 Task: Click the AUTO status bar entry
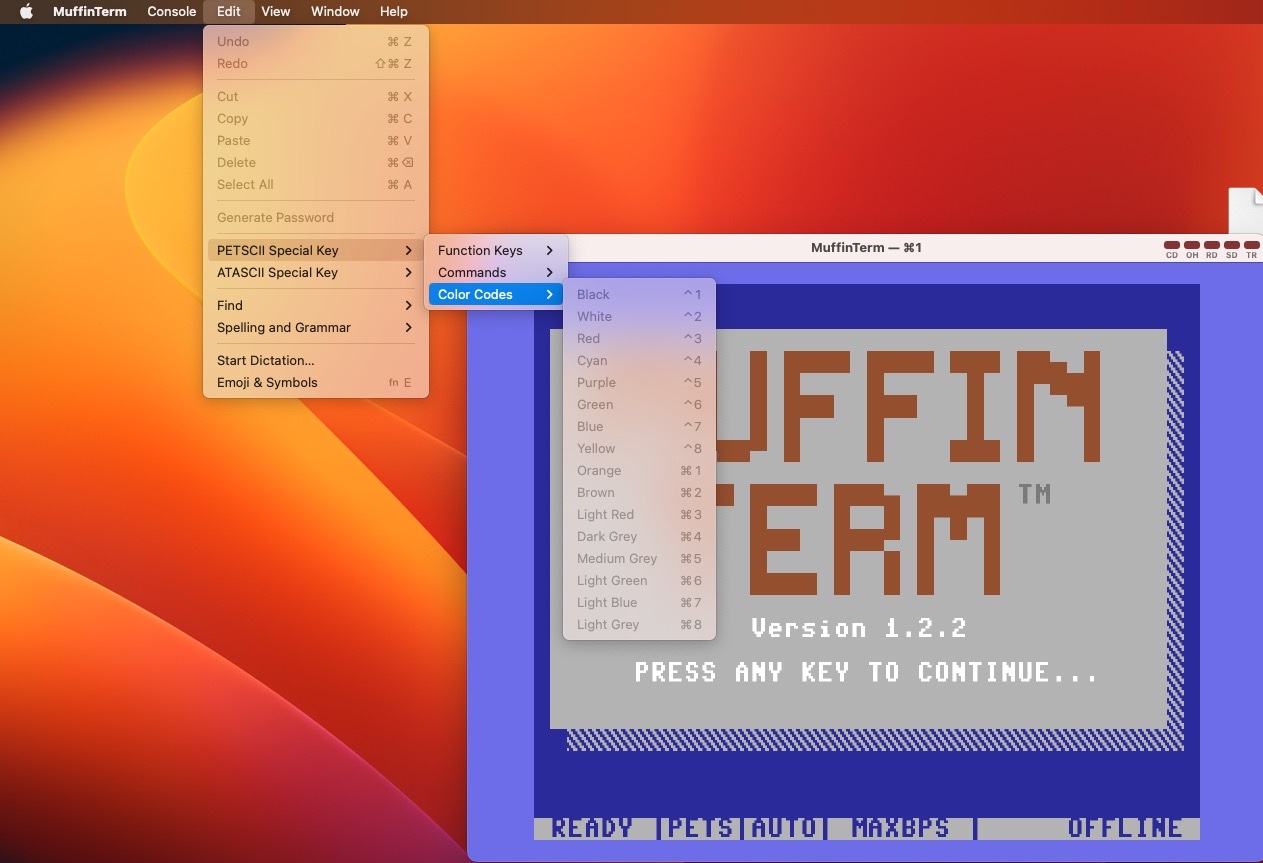pos(784,828)
